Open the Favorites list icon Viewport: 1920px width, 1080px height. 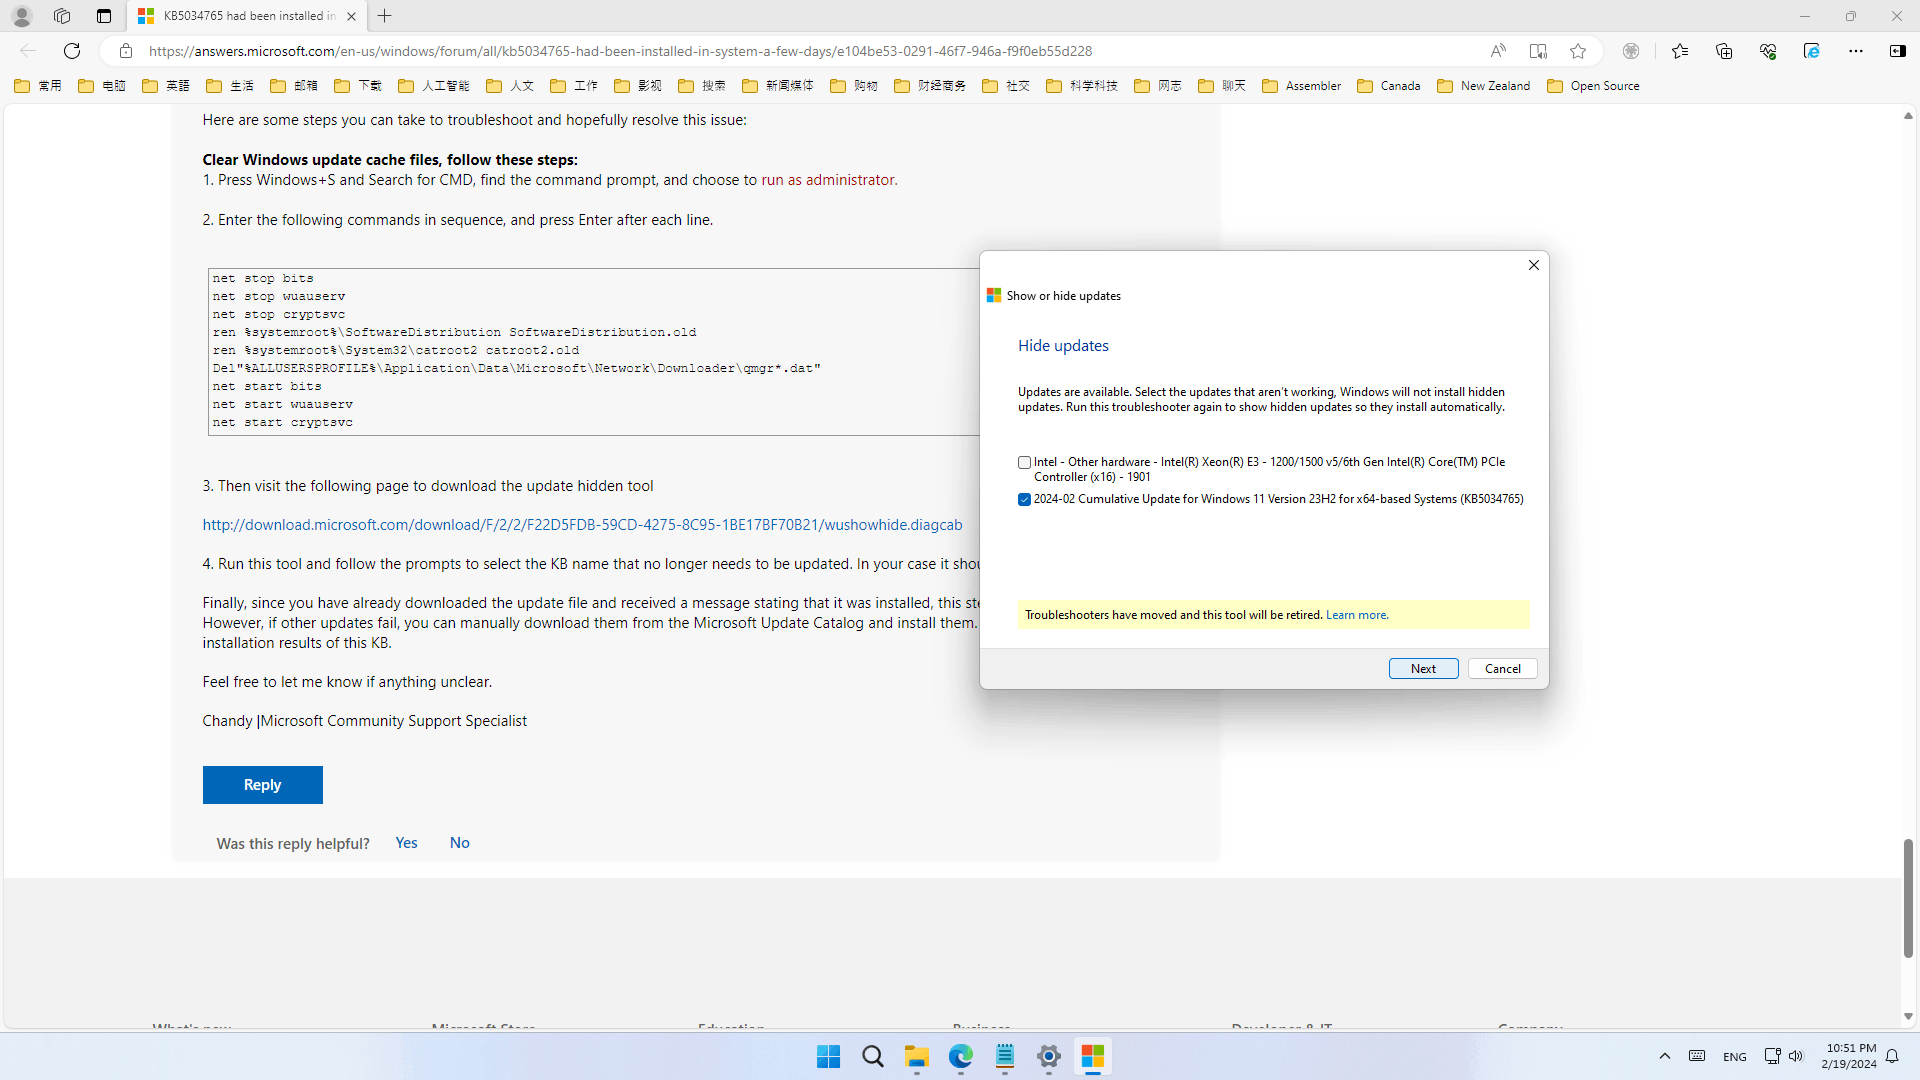tap(1680, 51)
